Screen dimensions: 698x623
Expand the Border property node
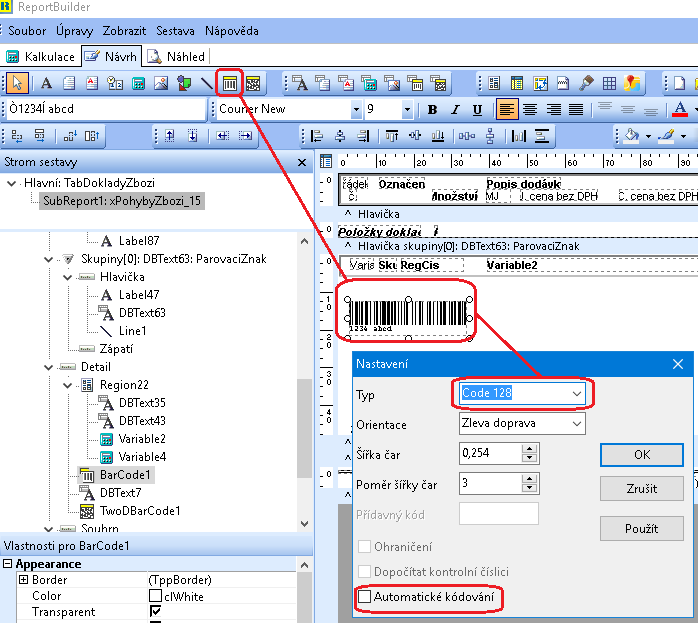coord(22,580)
